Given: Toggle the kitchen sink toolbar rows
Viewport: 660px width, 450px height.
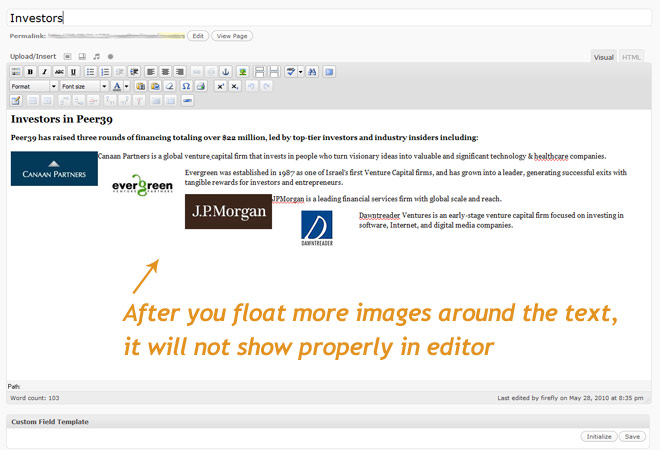Looking at the screenshot, I should click(x=16, y=72).
